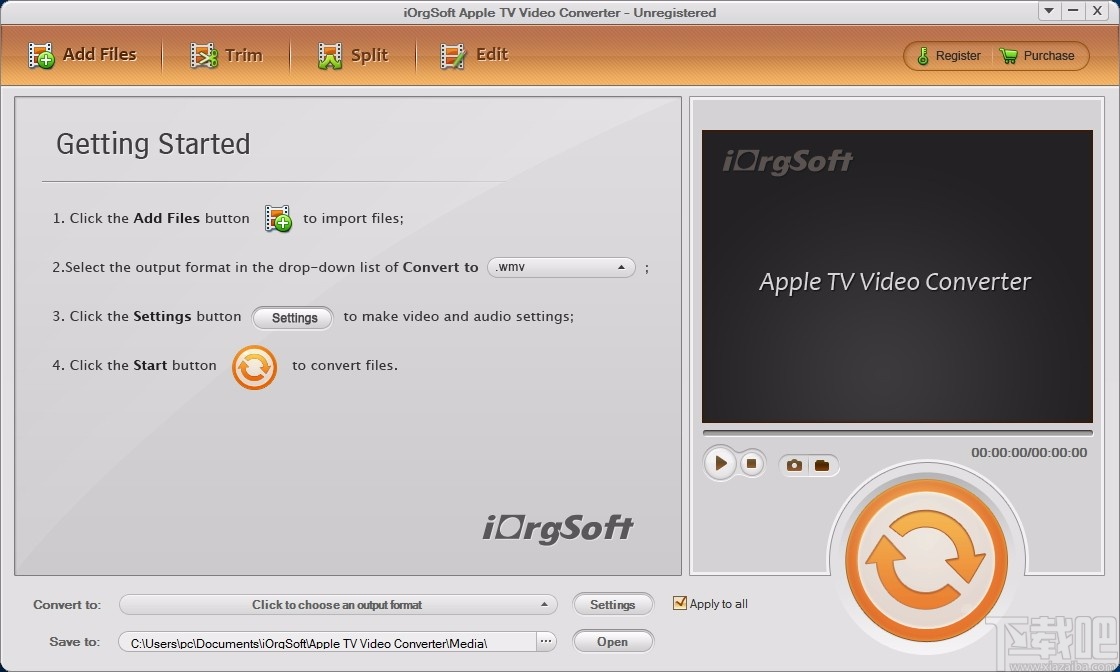
Task: Take a snapshot with the camera icon
Action: pyautogui.click(x=794, y=464)
